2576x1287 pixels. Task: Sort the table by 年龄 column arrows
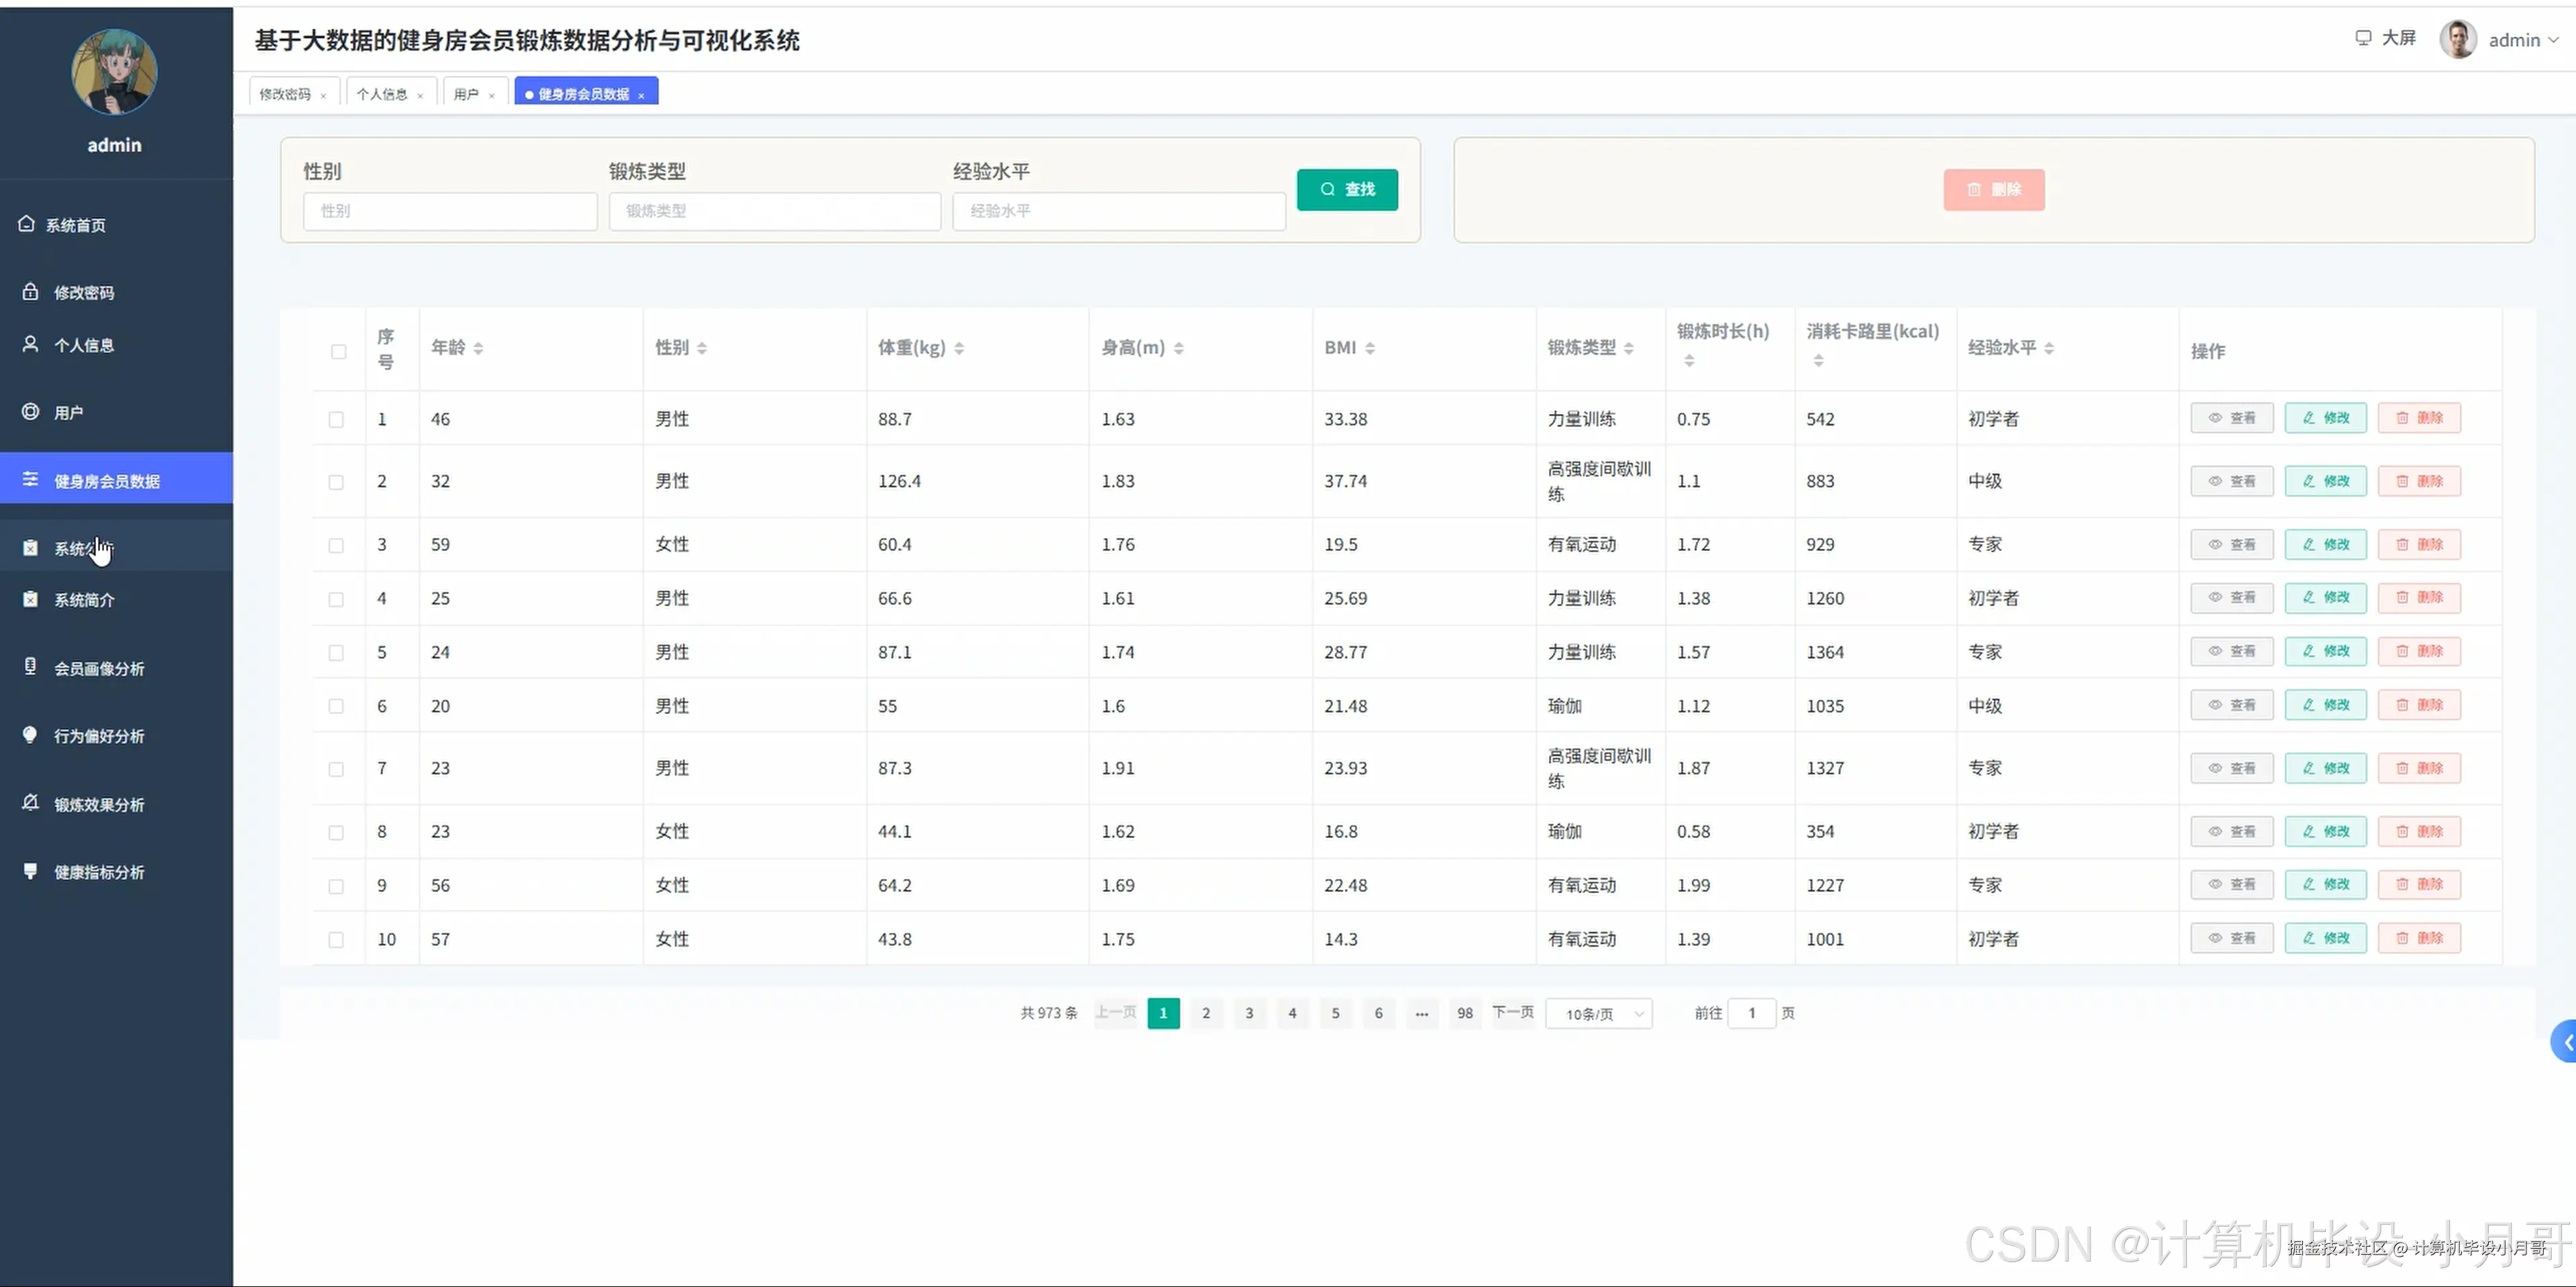tap(478, 348)
